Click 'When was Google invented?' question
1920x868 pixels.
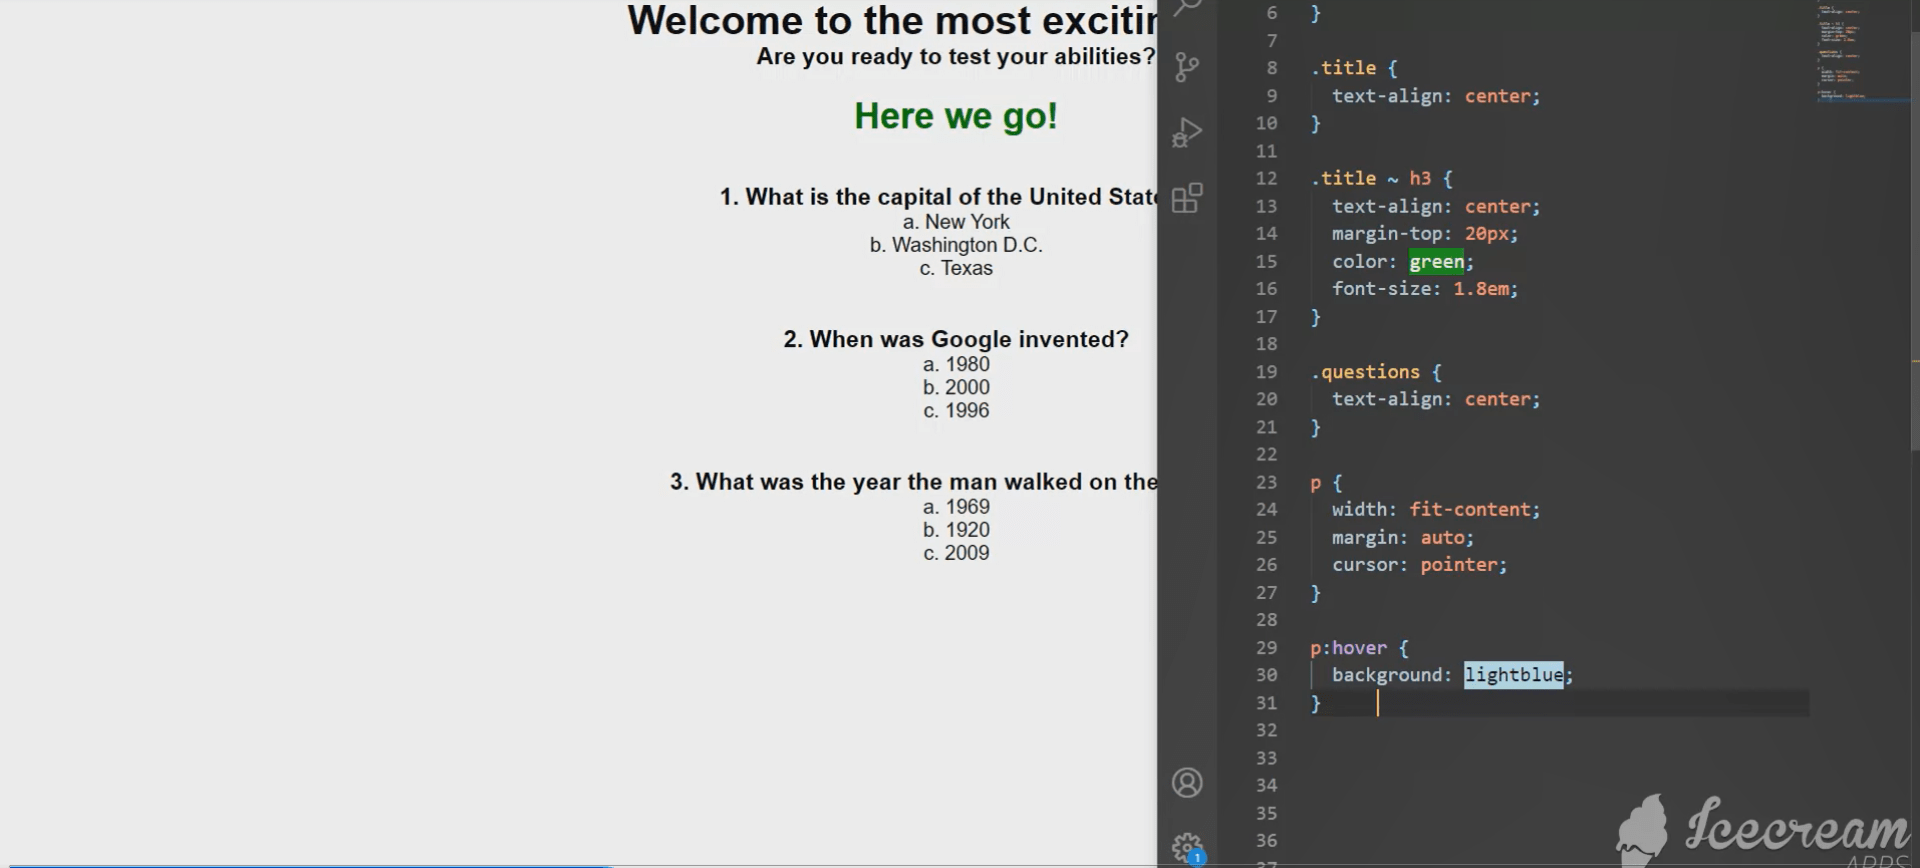coord(956,339)
